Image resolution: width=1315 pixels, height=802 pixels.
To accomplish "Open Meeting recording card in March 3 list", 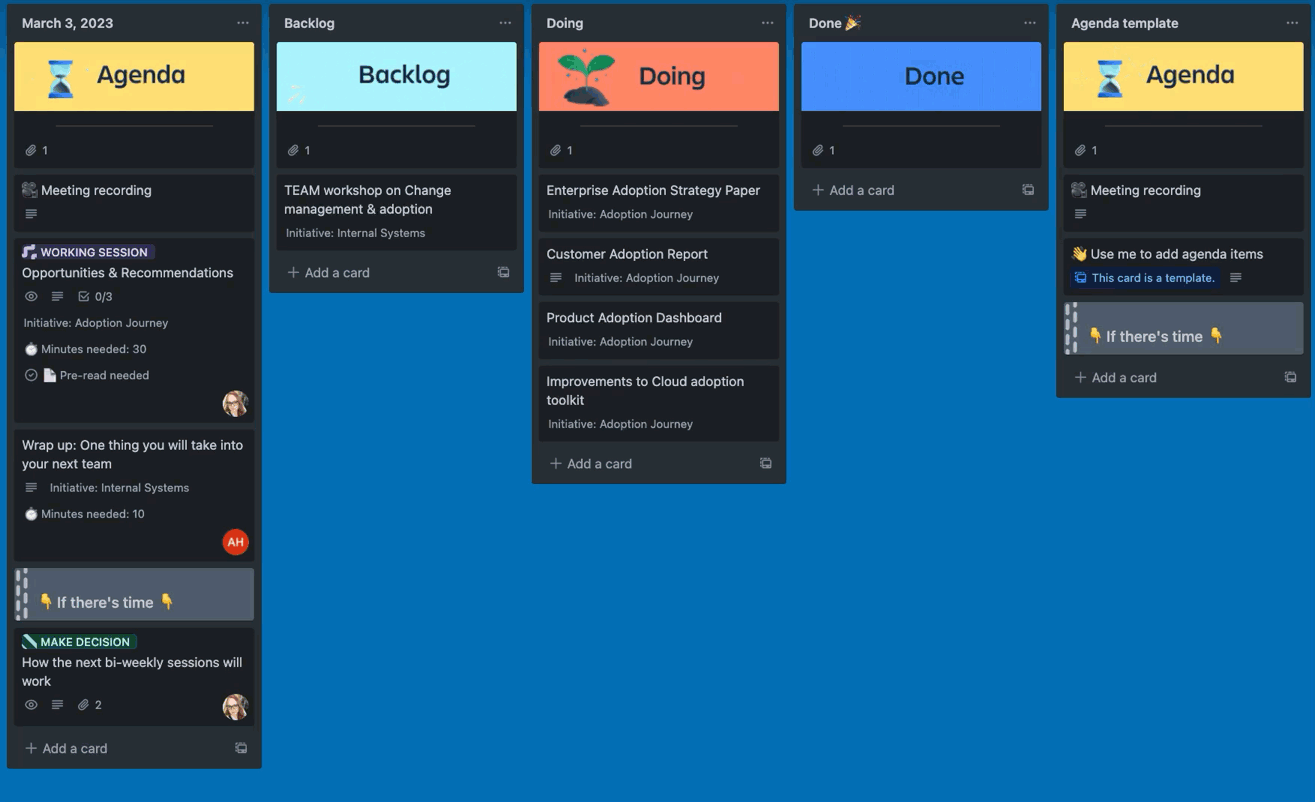I will [x=134, y=203].
